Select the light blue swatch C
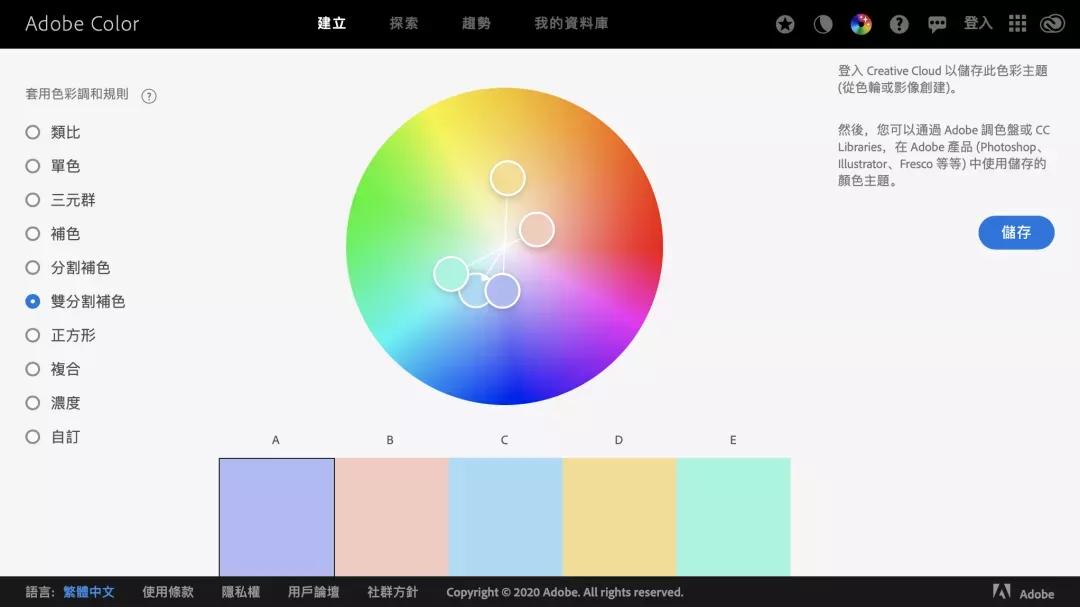 click(506, 517)
